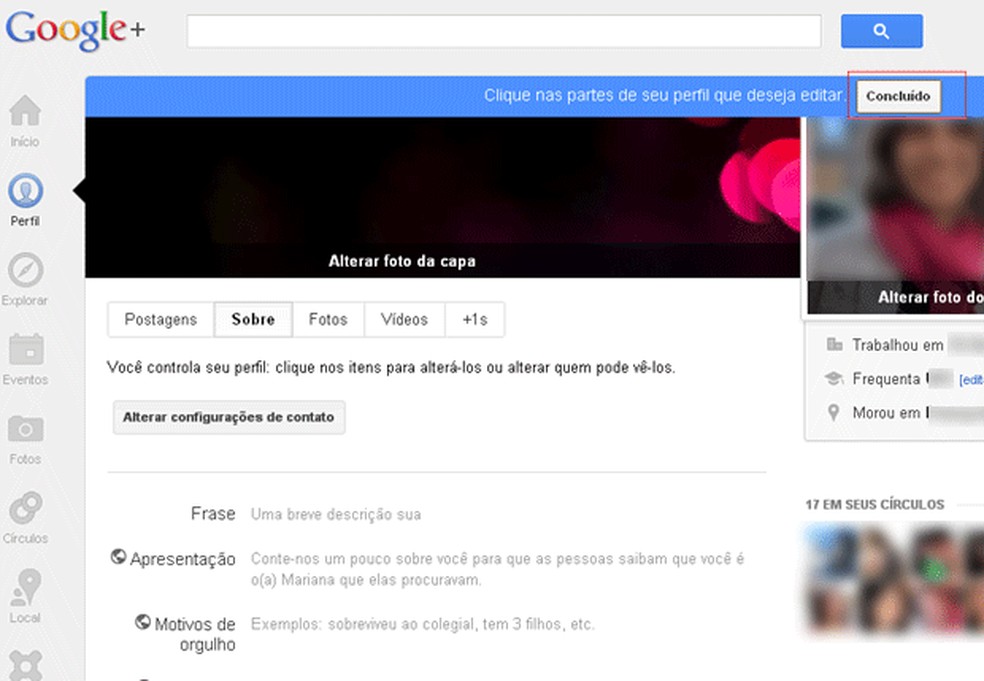This screenshot has width=984, height=681.
Task: Click the '17 EM SEUS CÍRCULOS' heading
Action: [875, 505]
